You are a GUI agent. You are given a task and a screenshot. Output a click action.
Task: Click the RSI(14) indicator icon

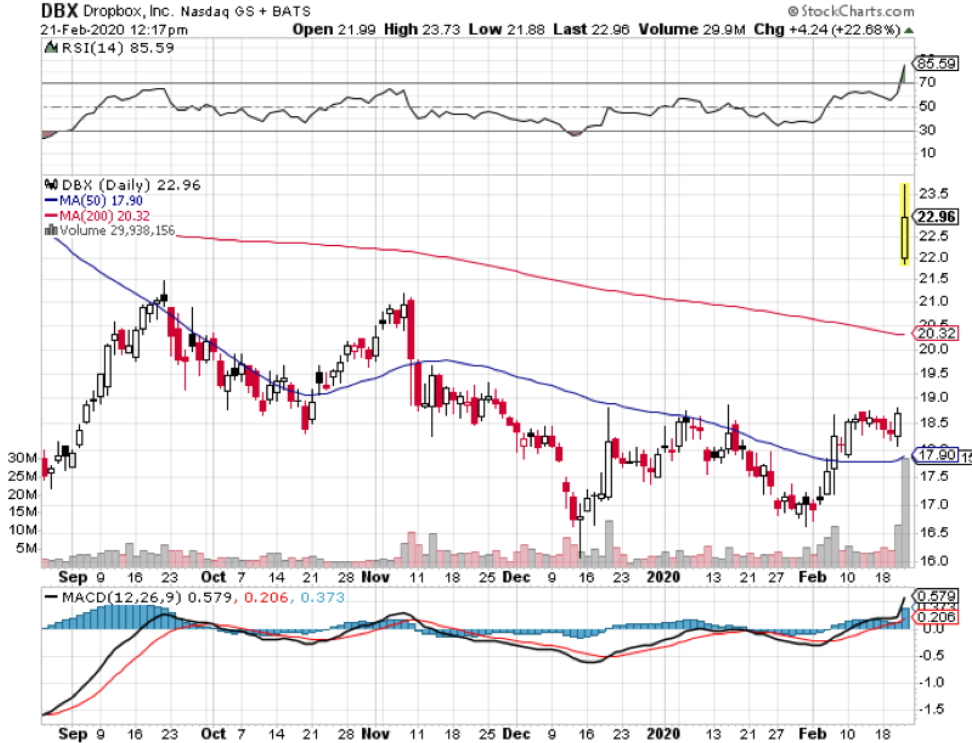[51, 48]
